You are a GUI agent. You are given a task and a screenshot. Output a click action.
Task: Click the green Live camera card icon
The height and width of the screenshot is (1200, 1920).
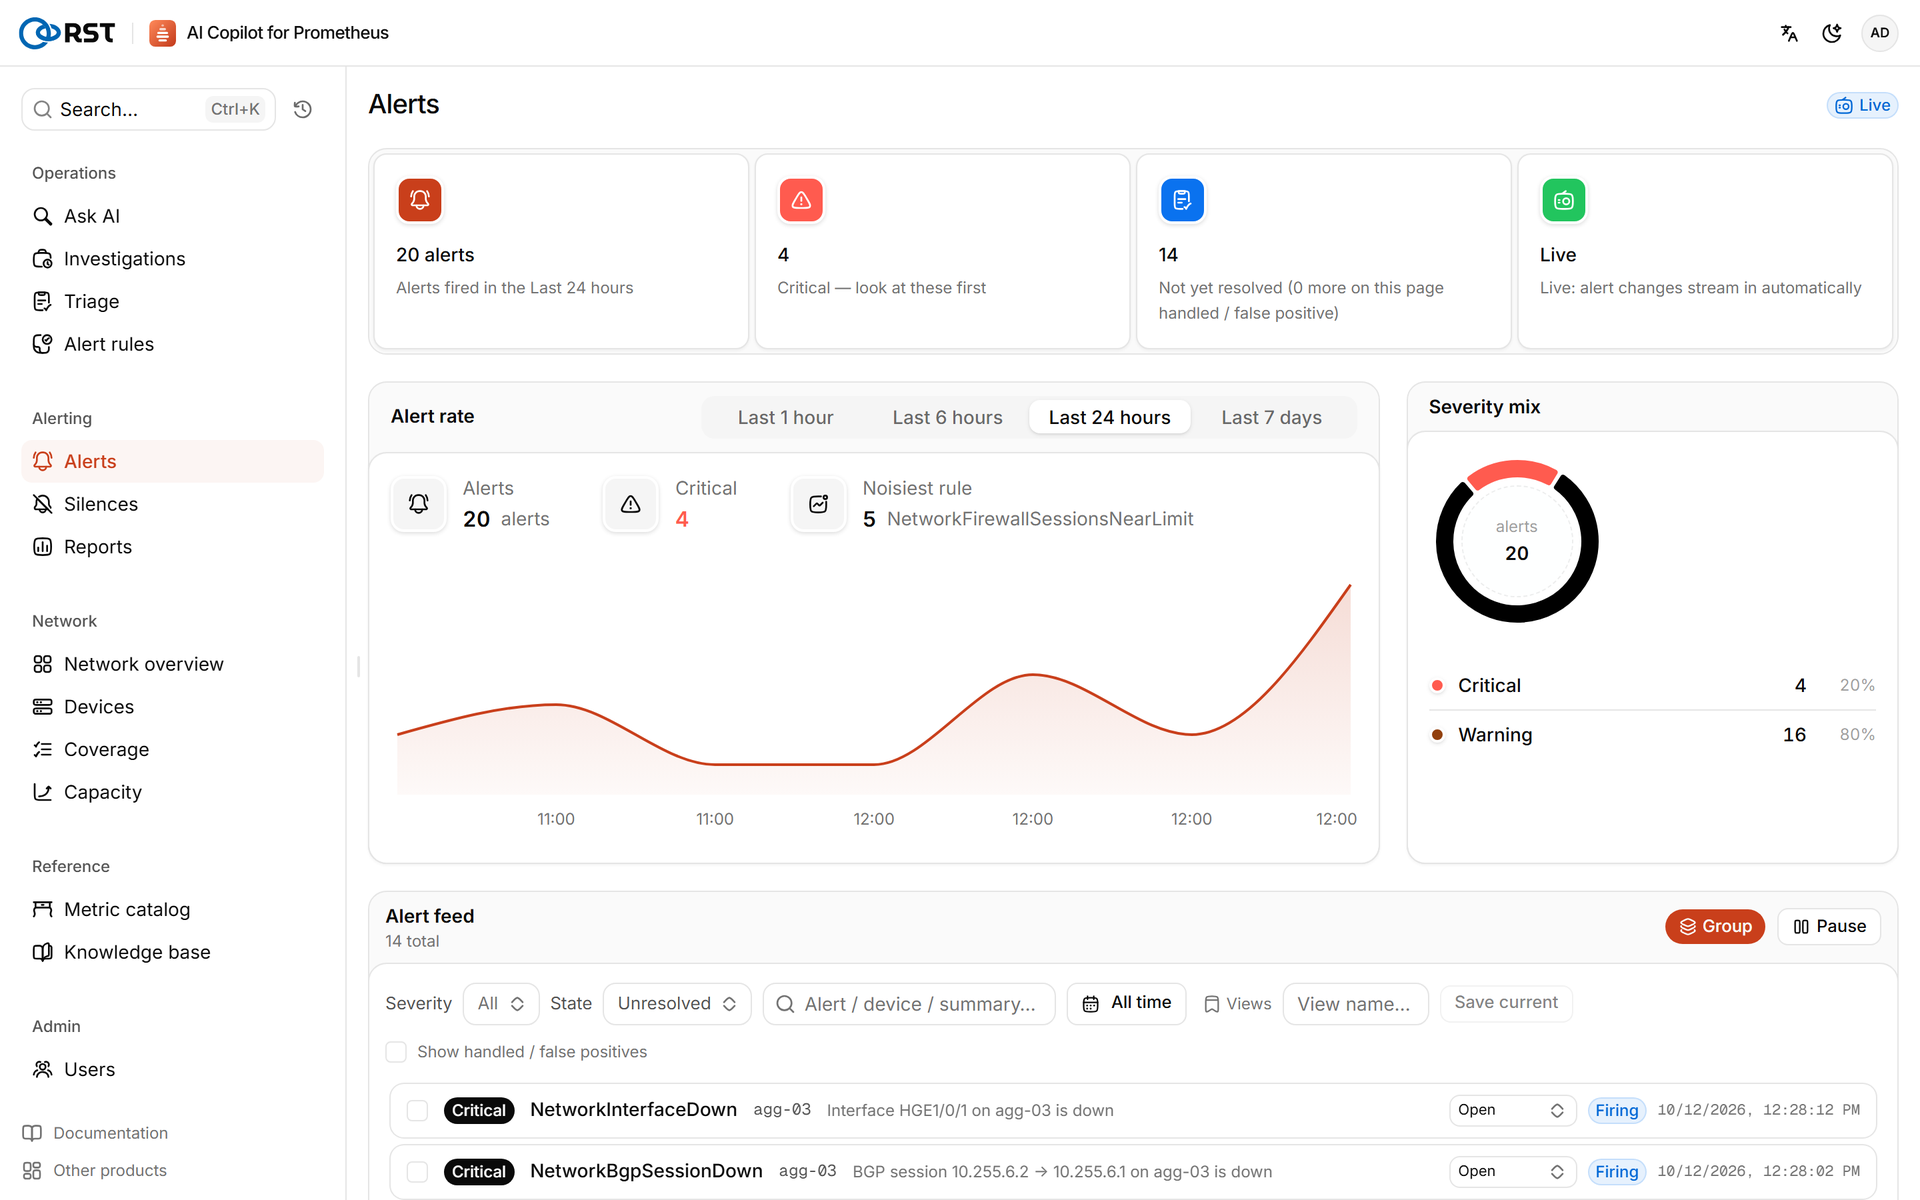coord(1564,200)
